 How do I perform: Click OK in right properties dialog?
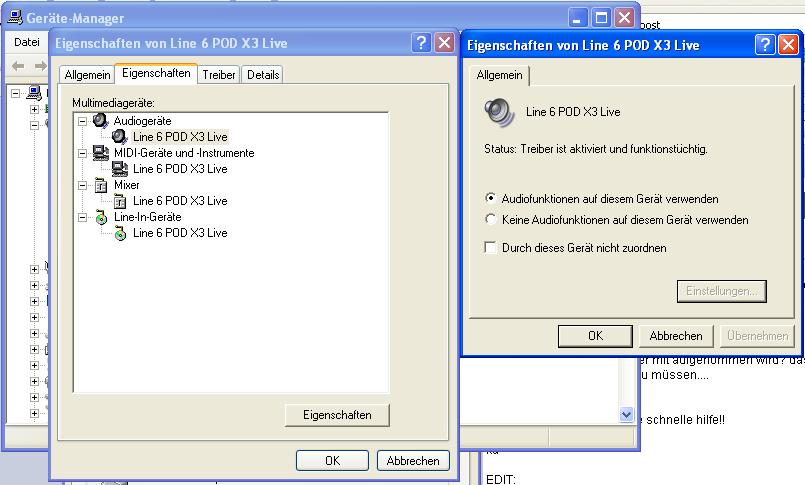coord(595,336)
